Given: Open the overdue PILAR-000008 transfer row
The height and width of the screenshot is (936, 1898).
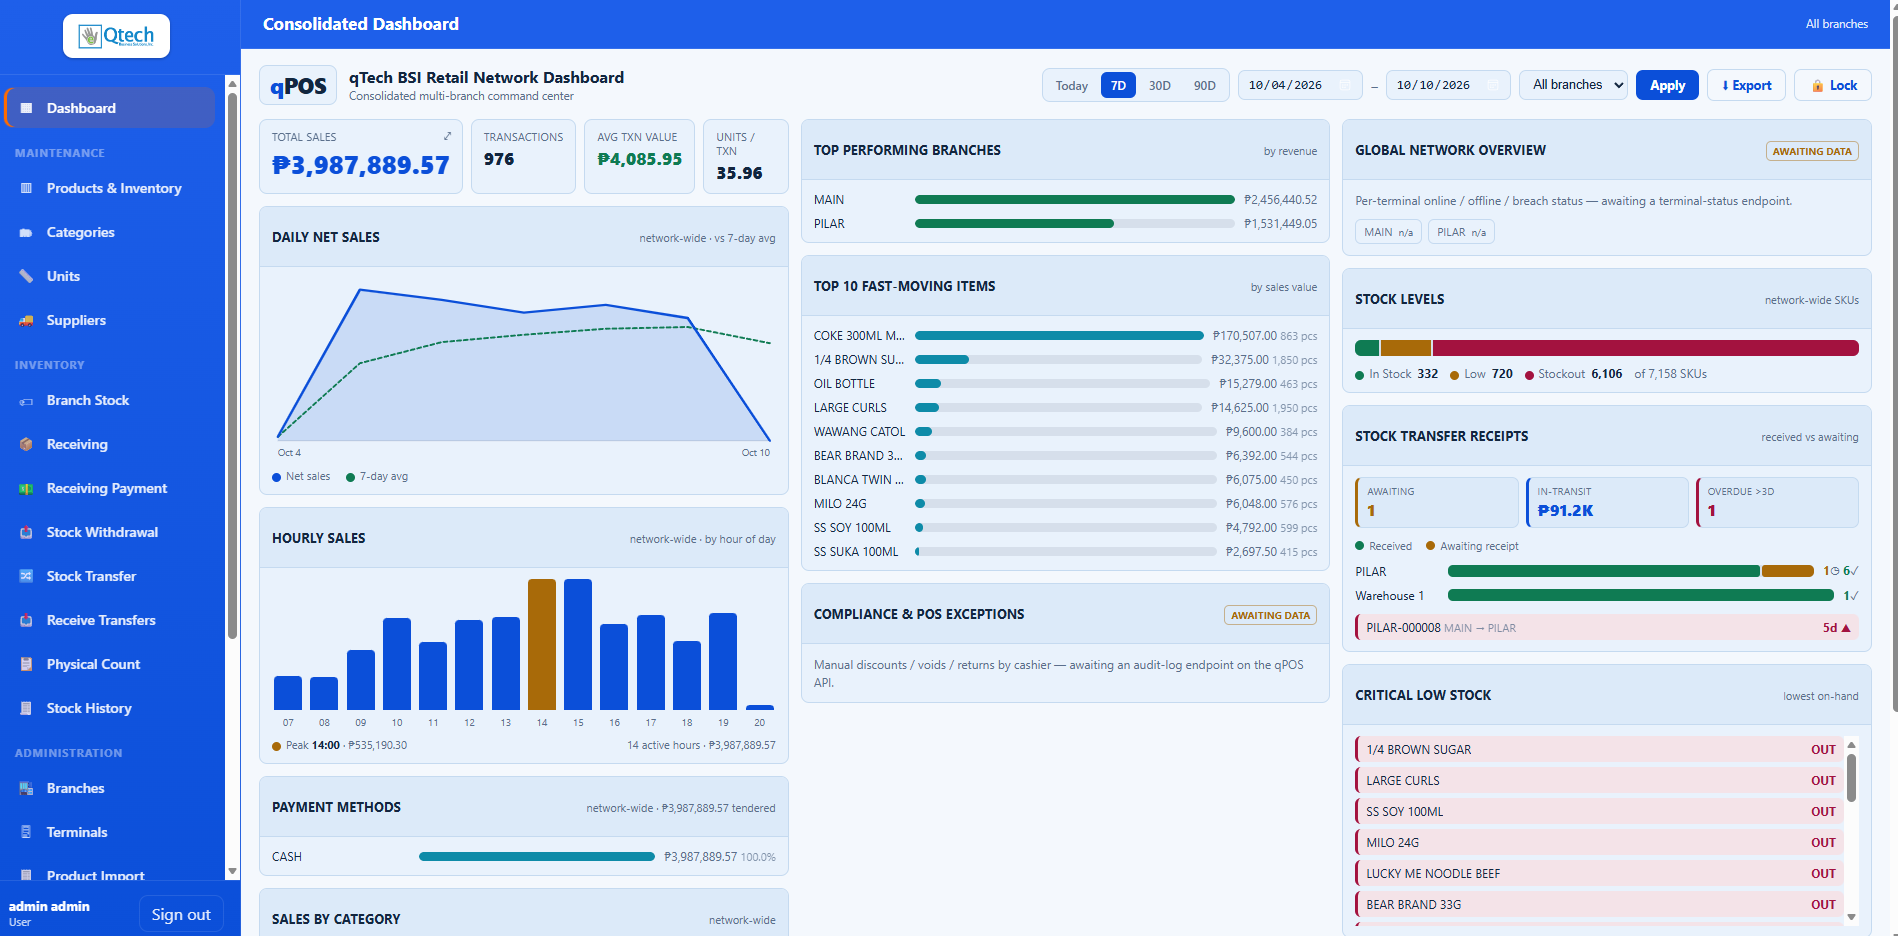Looking at the screenshot, I should pos(1606,628).
